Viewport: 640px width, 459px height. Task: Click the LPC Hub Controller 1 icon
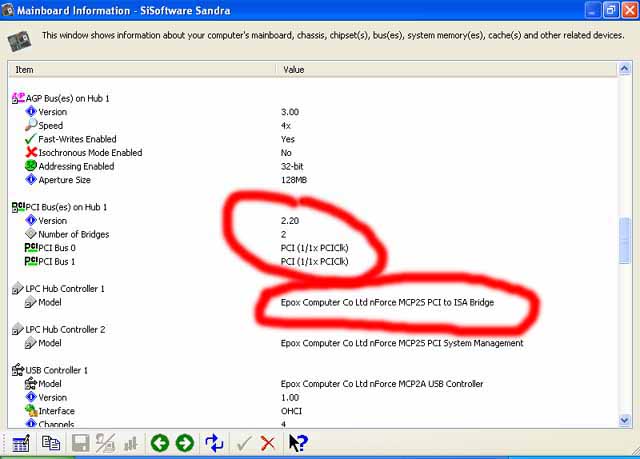click(18, 288)
